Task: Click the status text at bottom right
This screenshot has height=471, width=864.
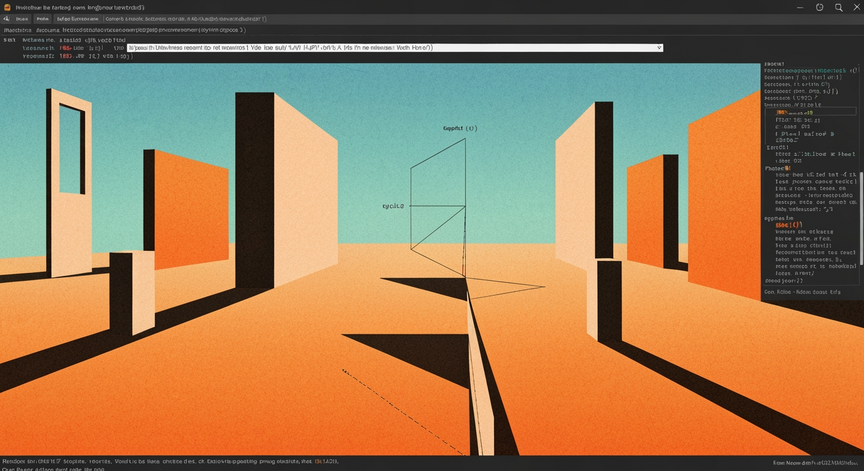Action: pos(816,463)
